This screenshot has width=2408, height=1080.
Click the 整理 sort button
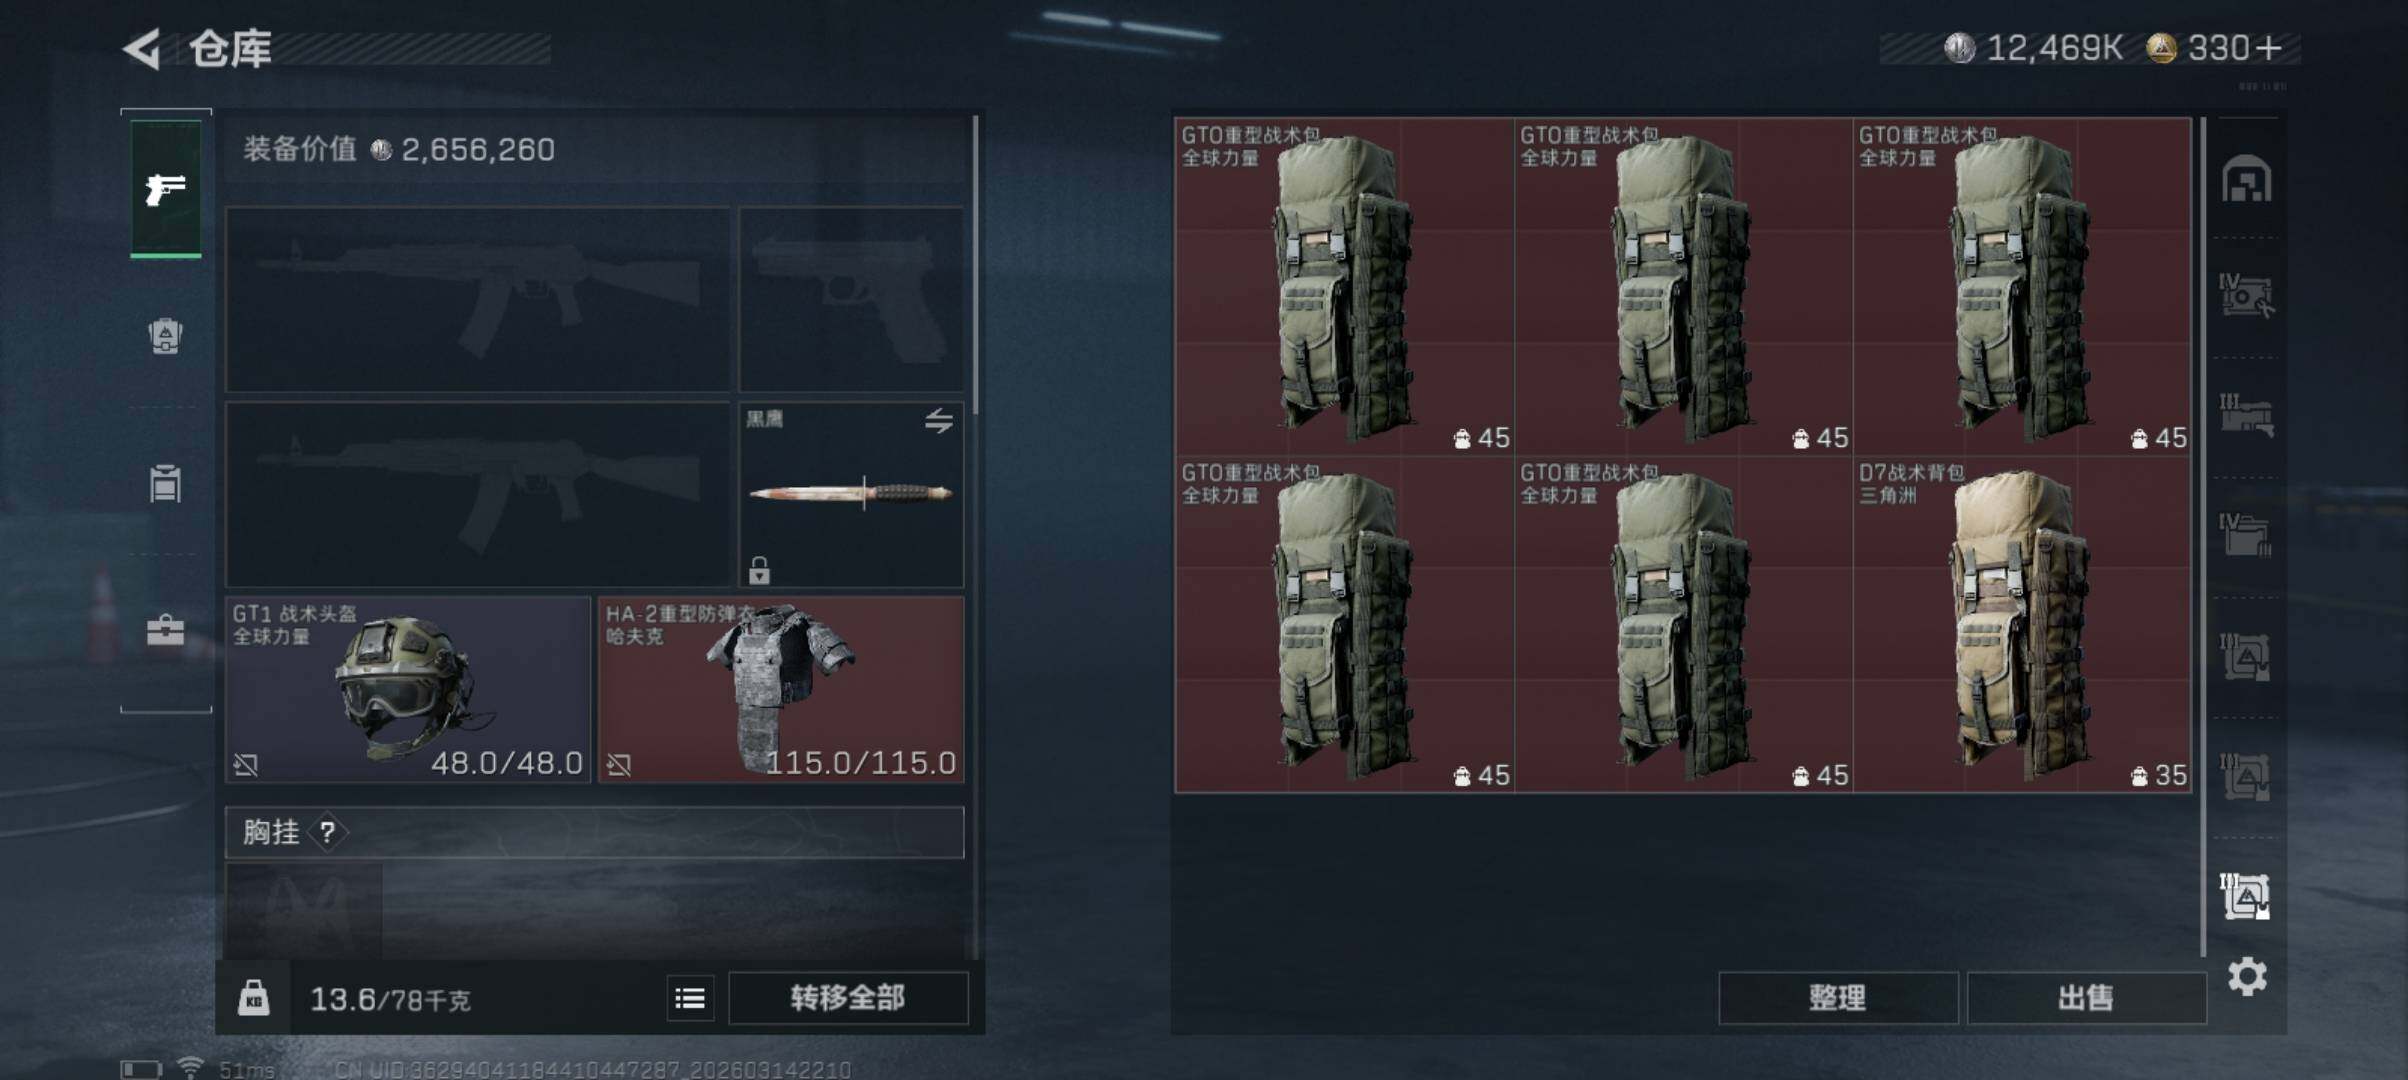pos(1837,998)
